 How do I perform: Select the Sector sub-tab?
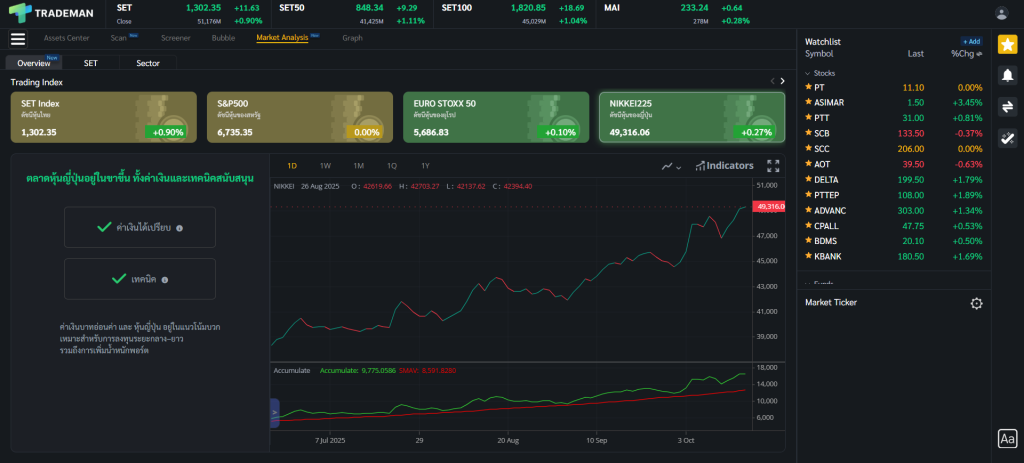147,63
